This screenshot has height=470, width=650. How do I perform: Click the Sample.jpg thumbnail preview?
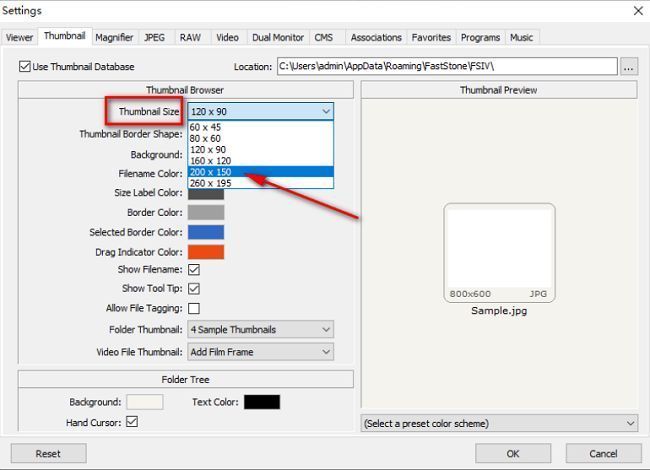499,252
